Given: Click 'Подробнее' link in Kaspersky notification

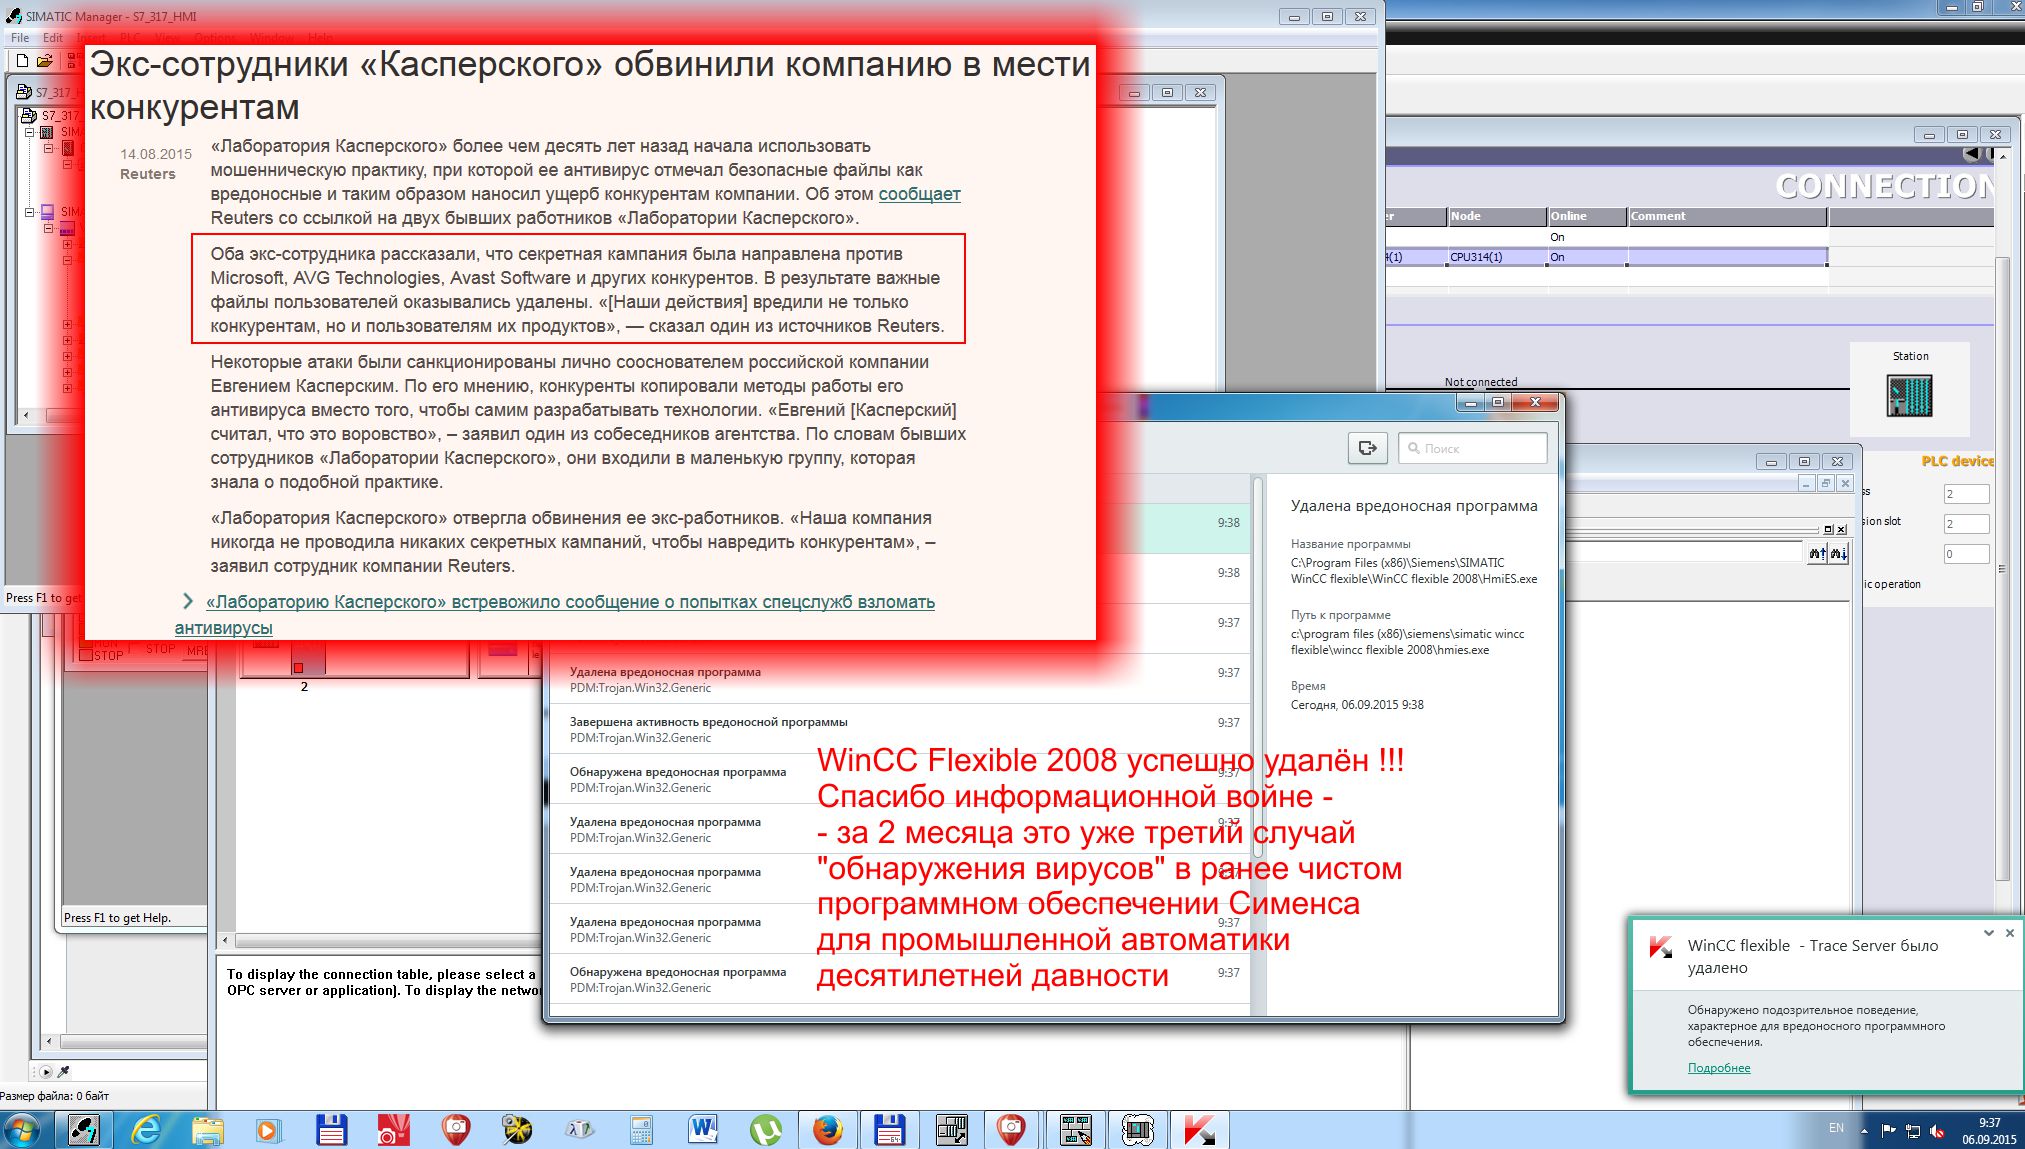Looking at the screenshot, I should point(1719,1068).
